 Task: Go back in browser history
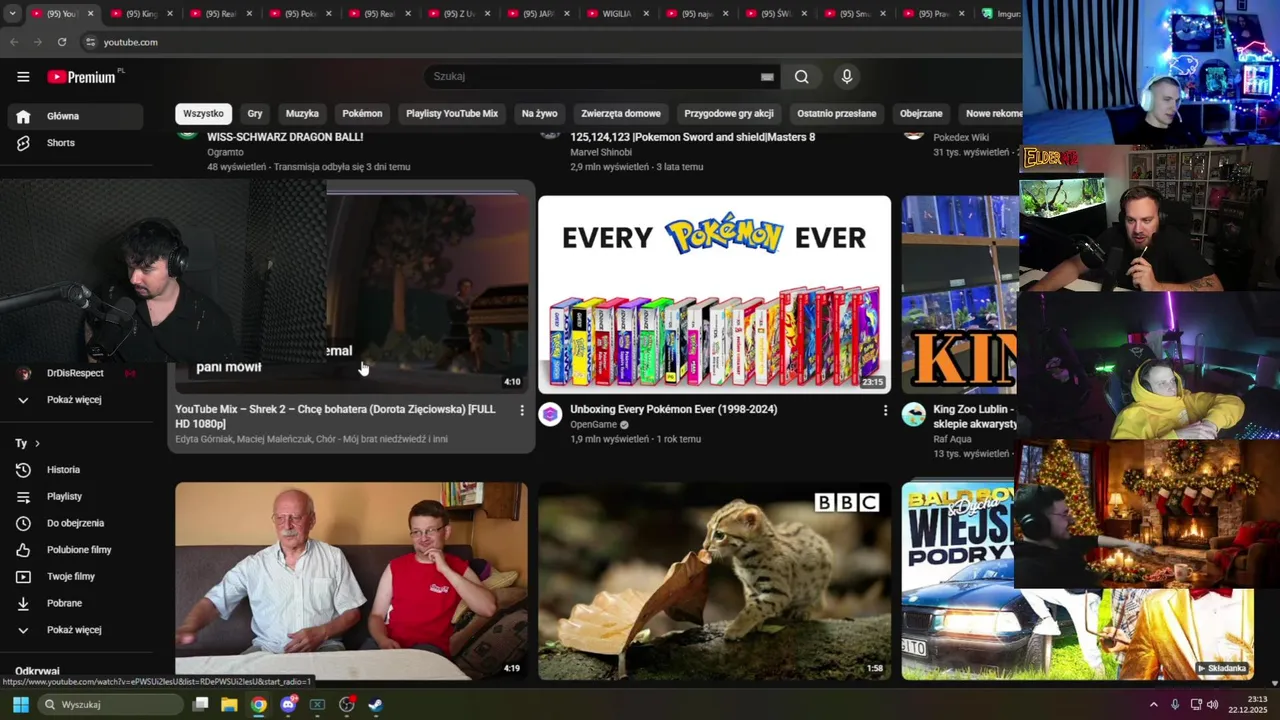pos(14,42)
